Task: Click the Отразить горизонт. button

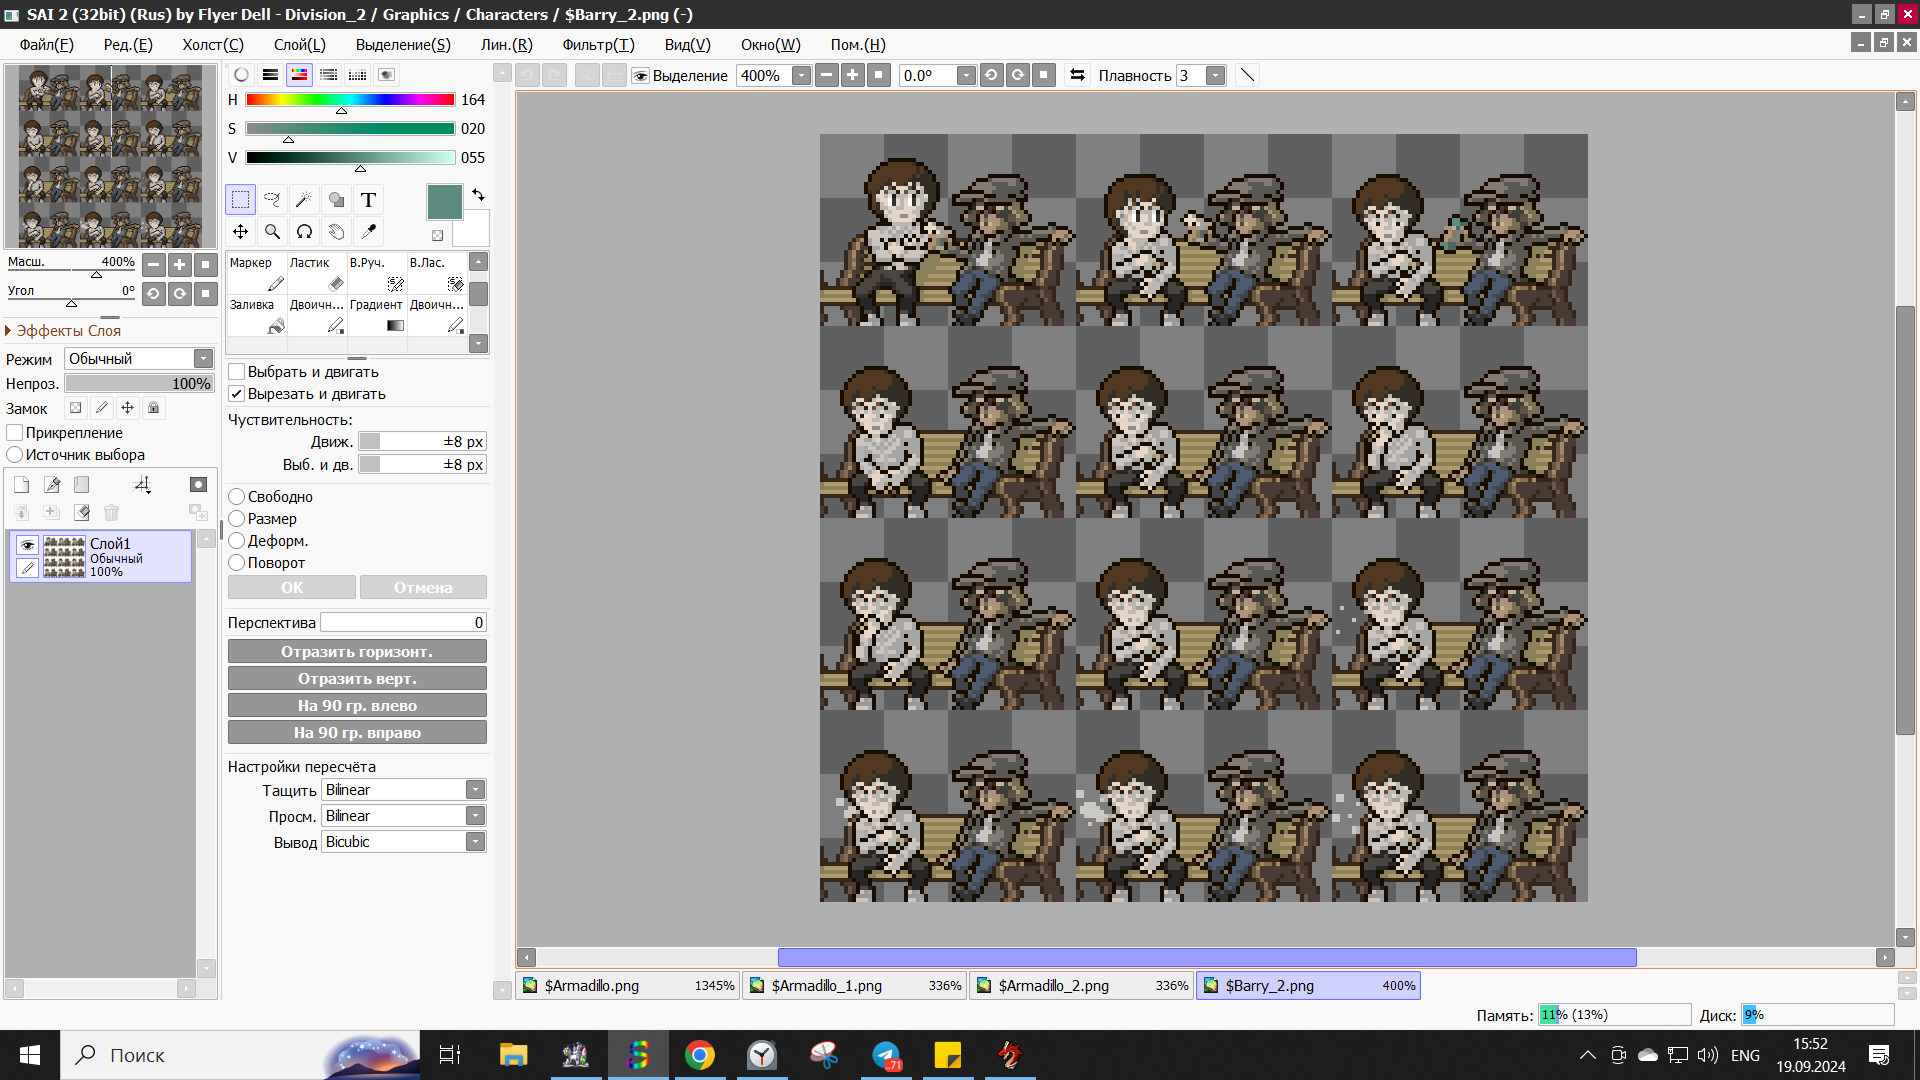Action: click(357, 652)
